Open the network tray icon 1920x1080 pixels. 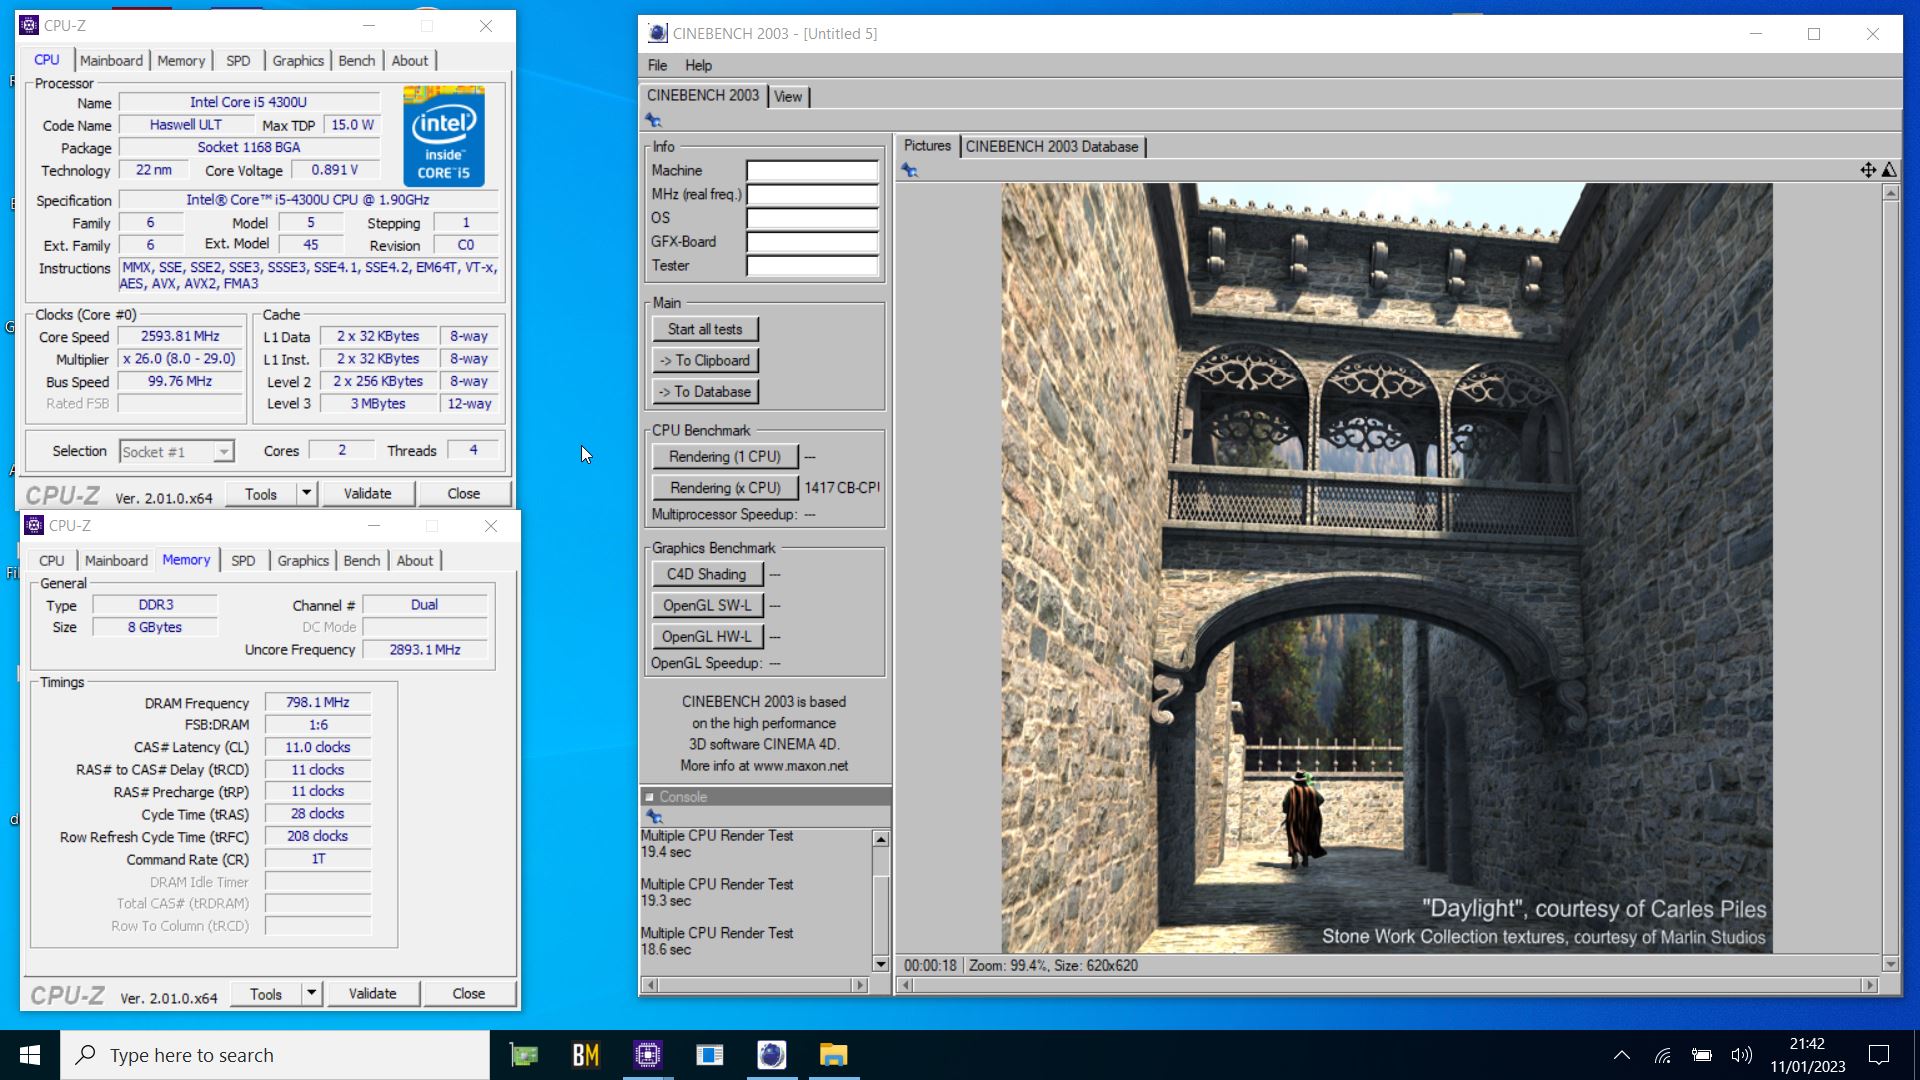(1662, 1055)
